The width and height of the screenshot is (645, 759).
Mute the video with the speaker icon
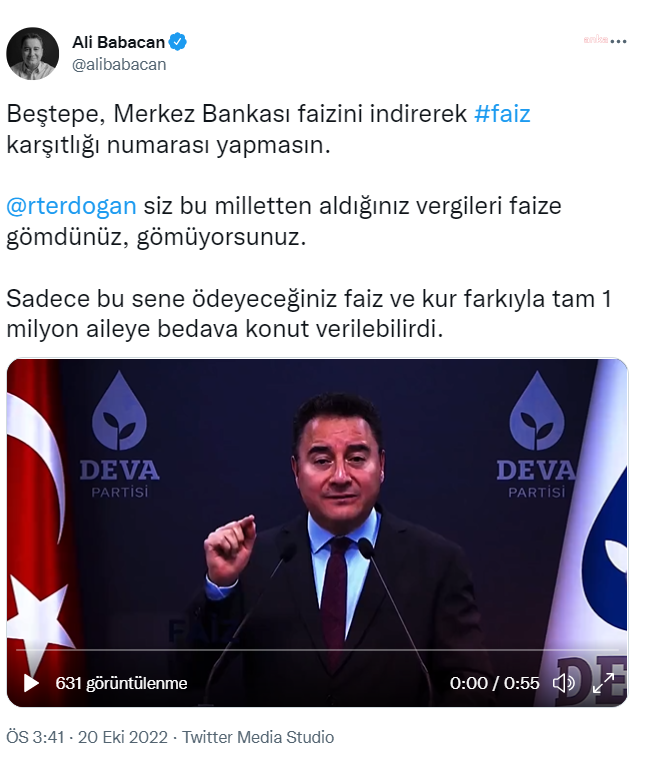point(564,683)
